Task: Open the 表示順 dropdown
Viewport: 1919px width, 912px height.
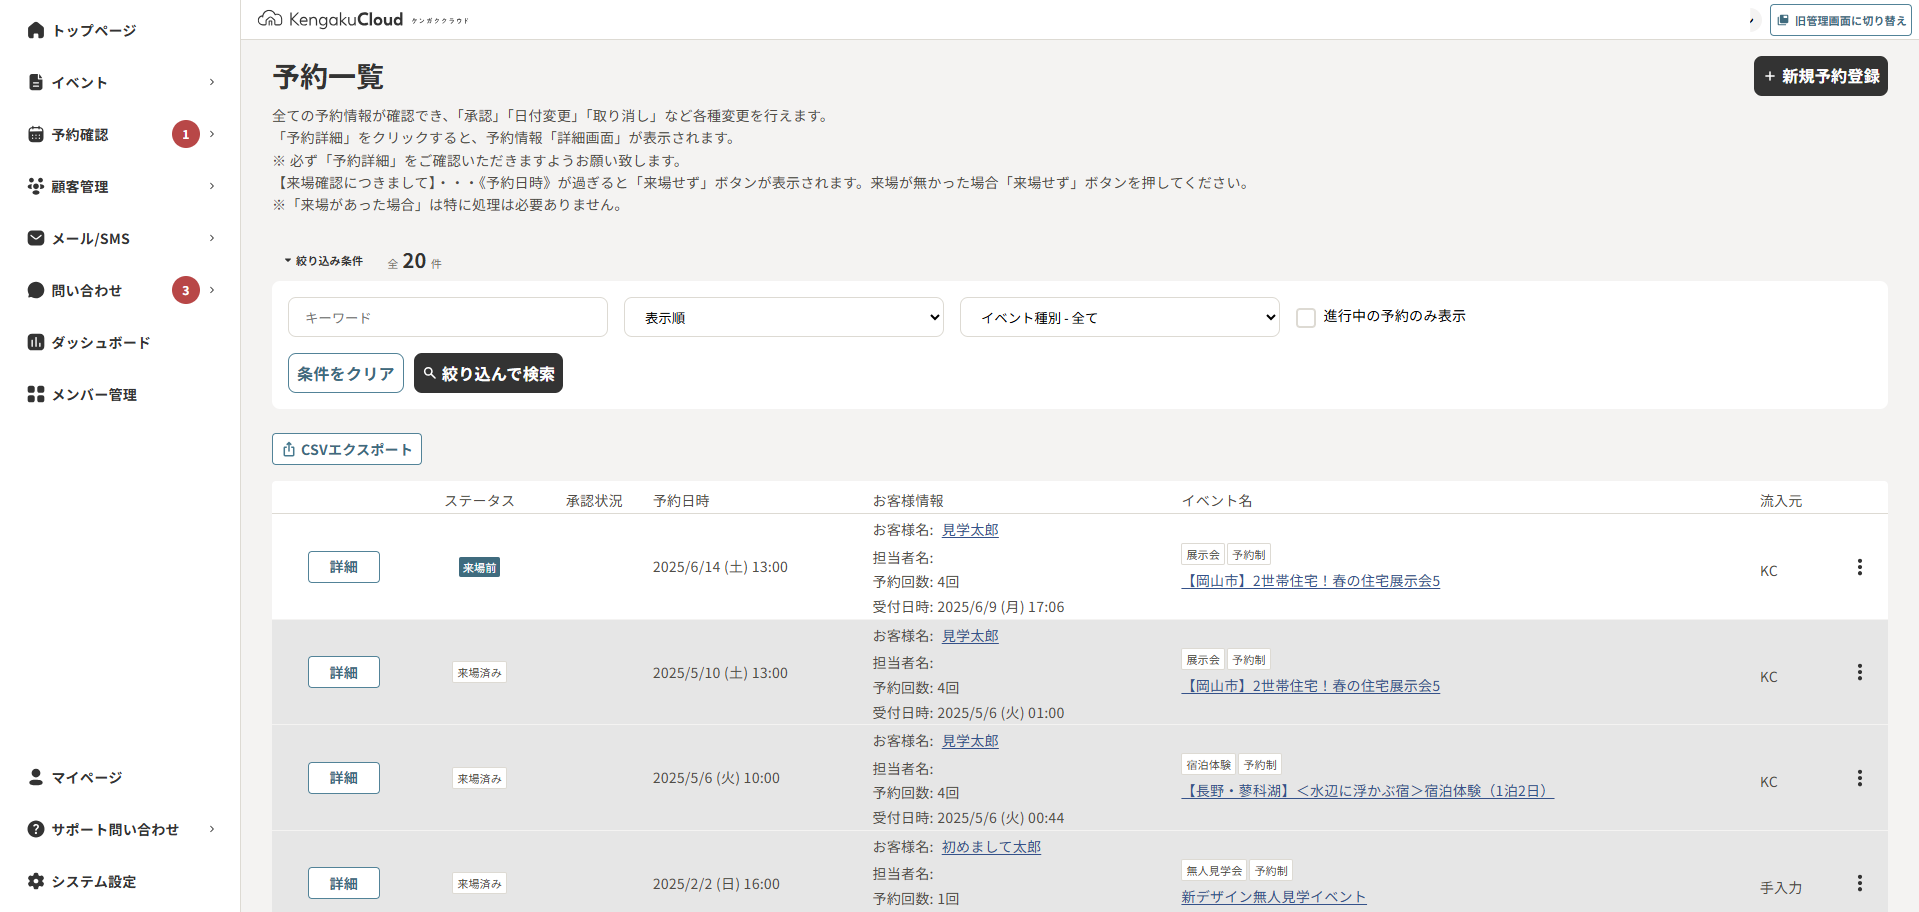Action: tap(783, 317)
